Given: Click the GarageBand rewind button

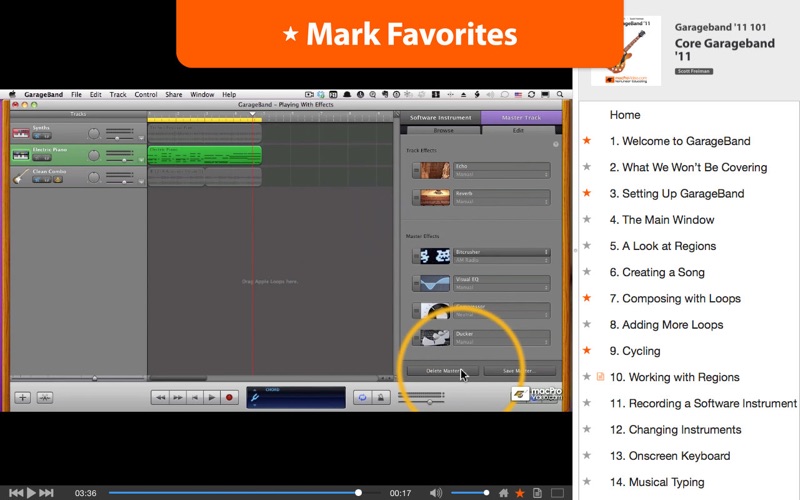Looking at the screenshot, I should (x=160, y=397).
